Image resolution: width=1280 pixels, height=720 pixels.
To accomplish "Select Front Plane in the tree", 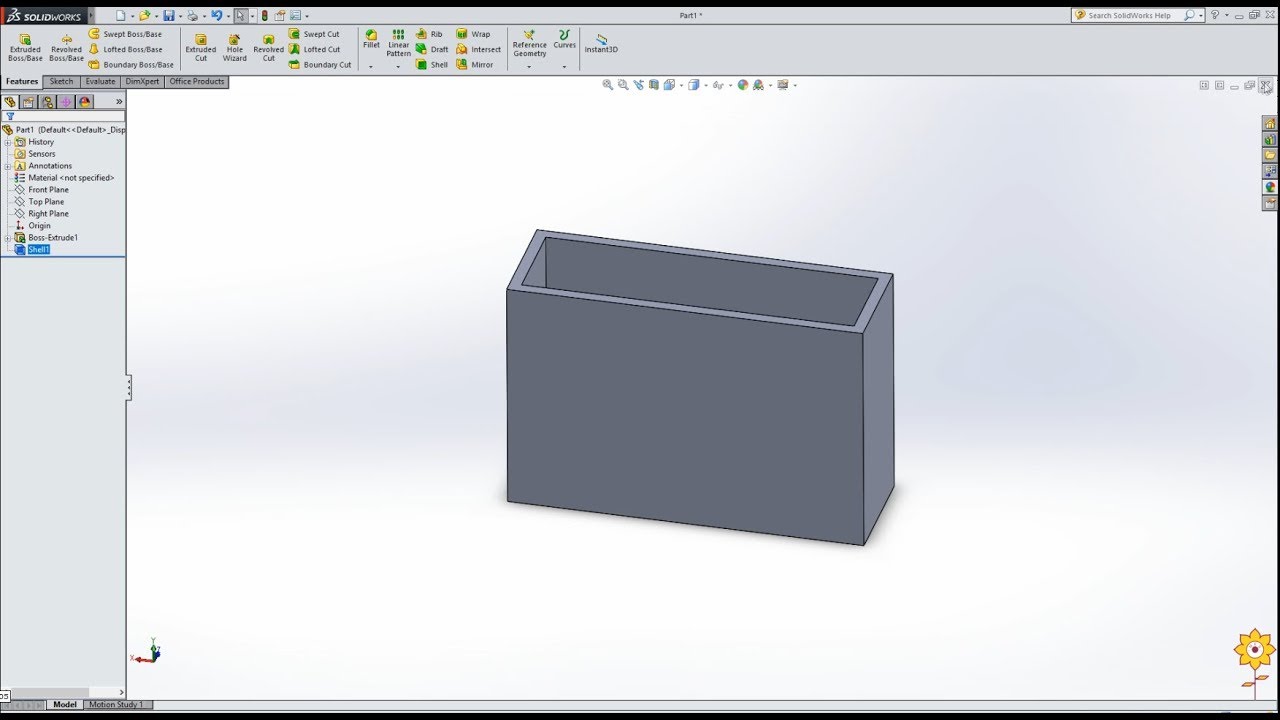I will [48, 190].
